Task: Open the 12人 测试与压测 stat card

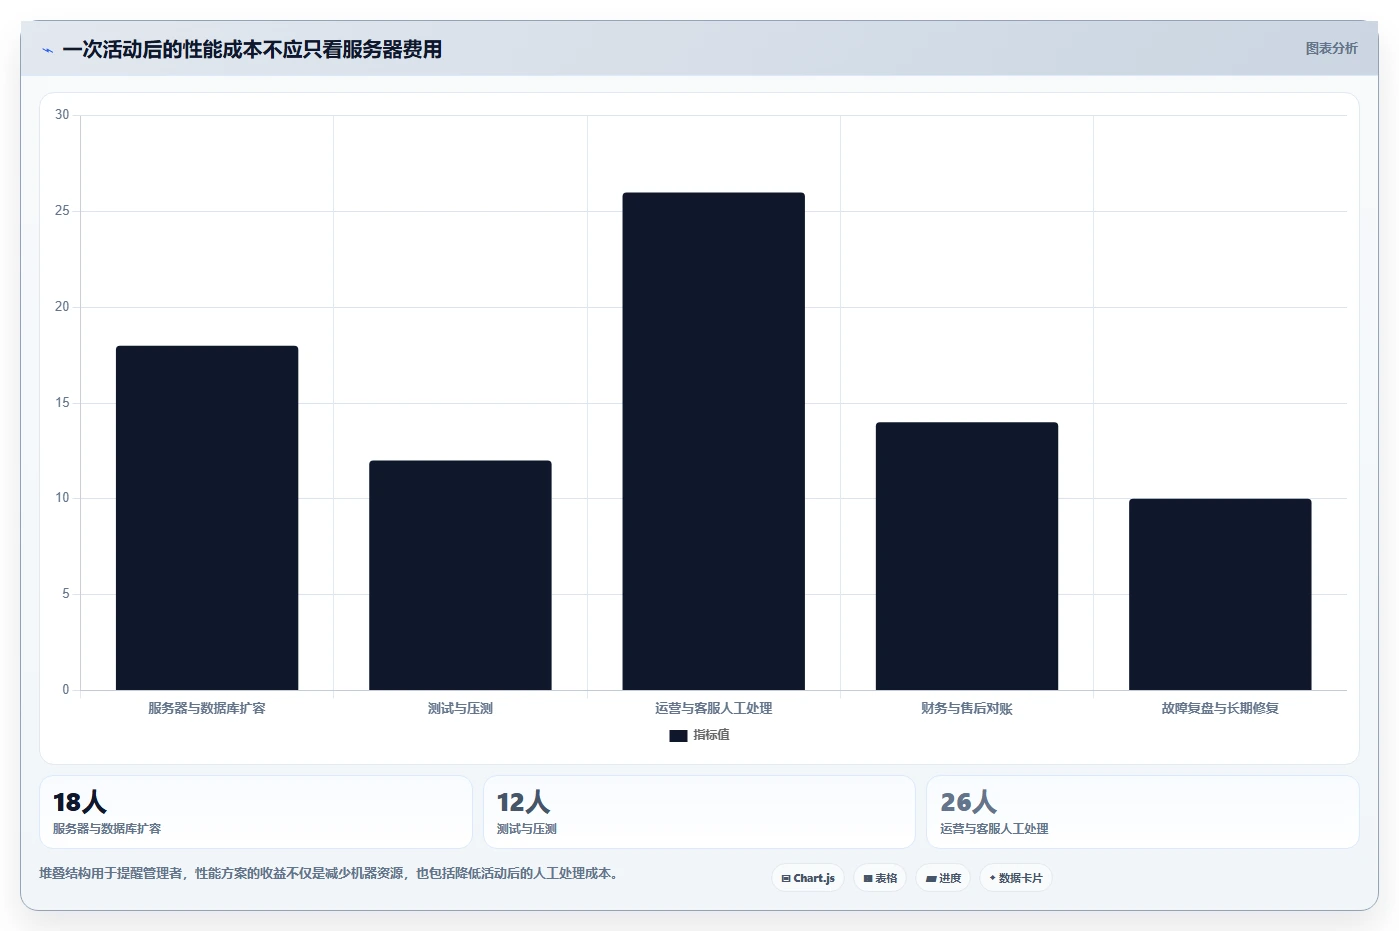Action: (699, 812)
